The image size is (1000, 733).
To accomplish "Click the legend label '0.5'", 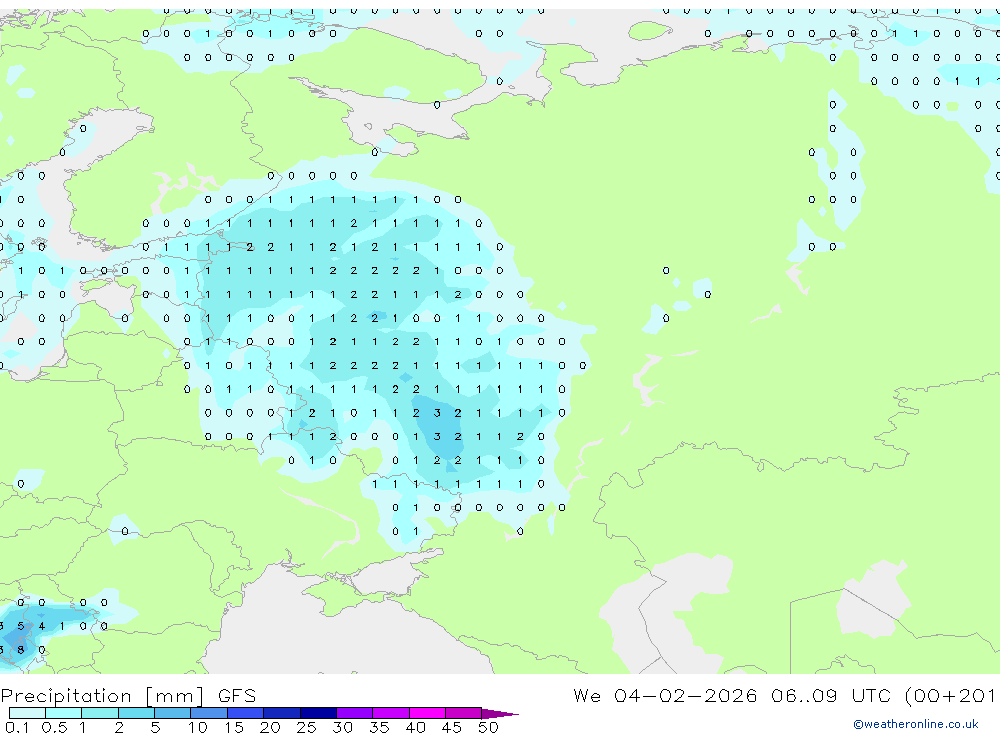I will click(x=54, y=727).
